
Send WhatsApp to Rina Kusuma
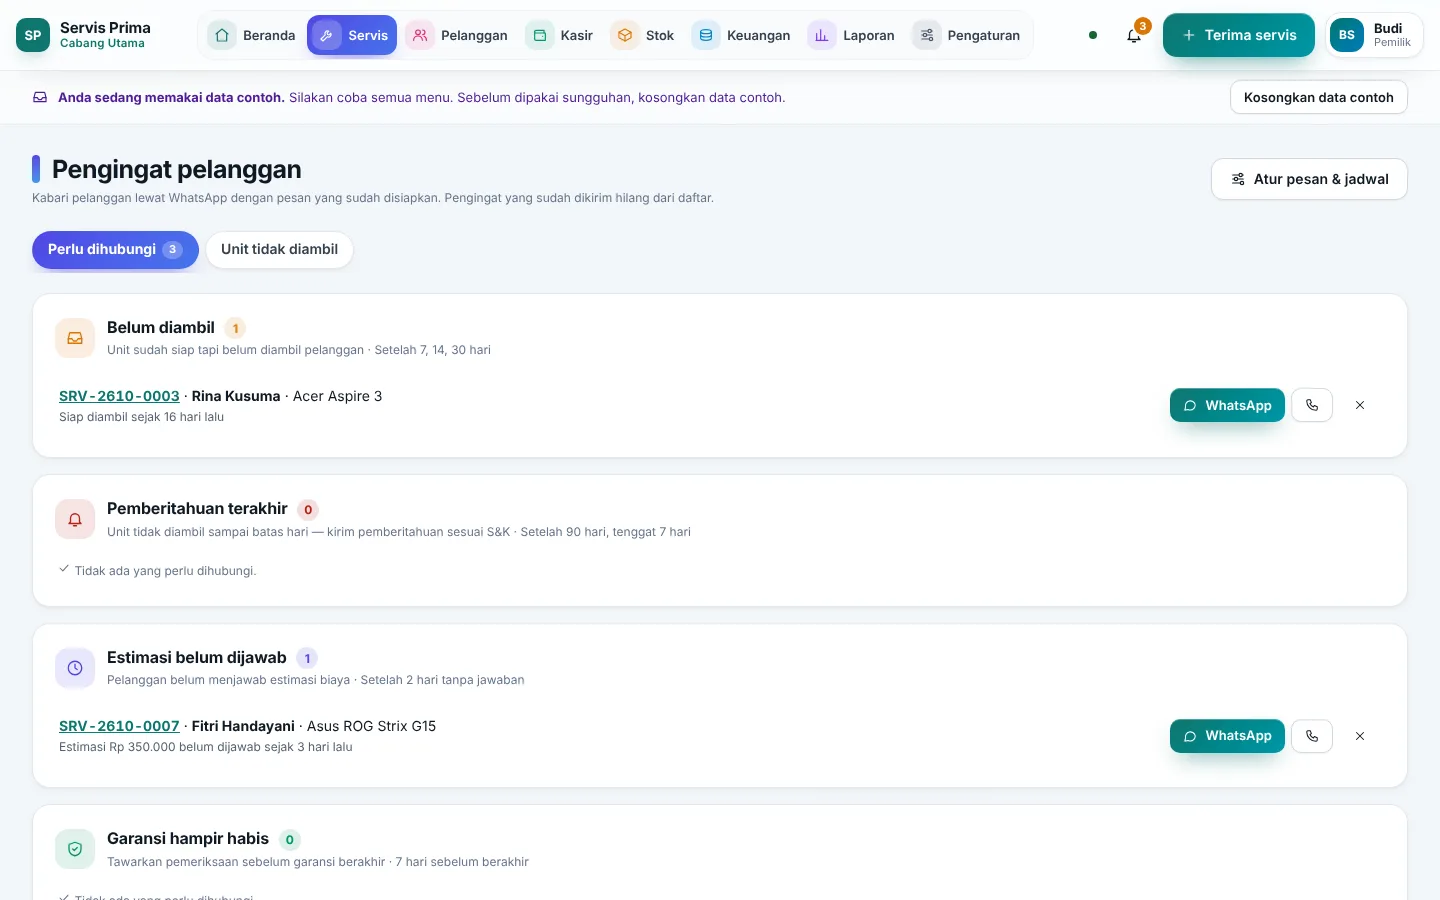pos(1227,405)
